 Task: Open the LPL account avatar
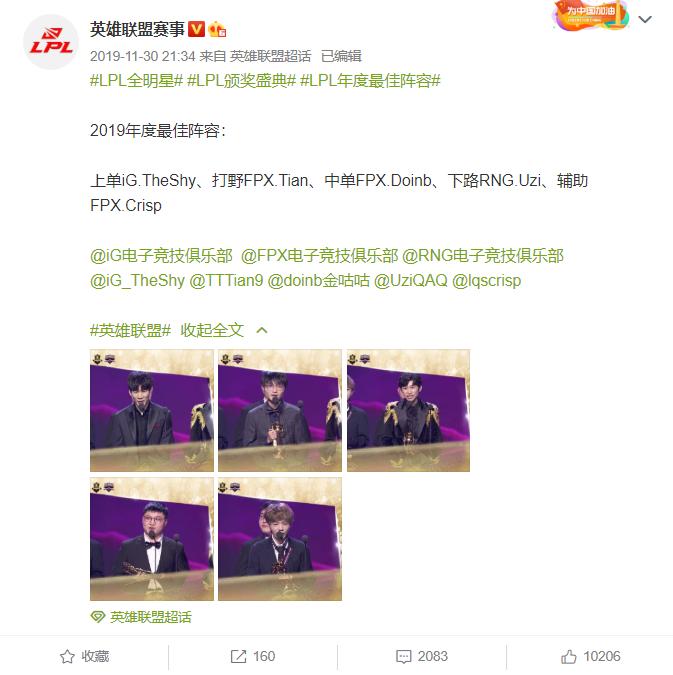[x=51, y=42]
